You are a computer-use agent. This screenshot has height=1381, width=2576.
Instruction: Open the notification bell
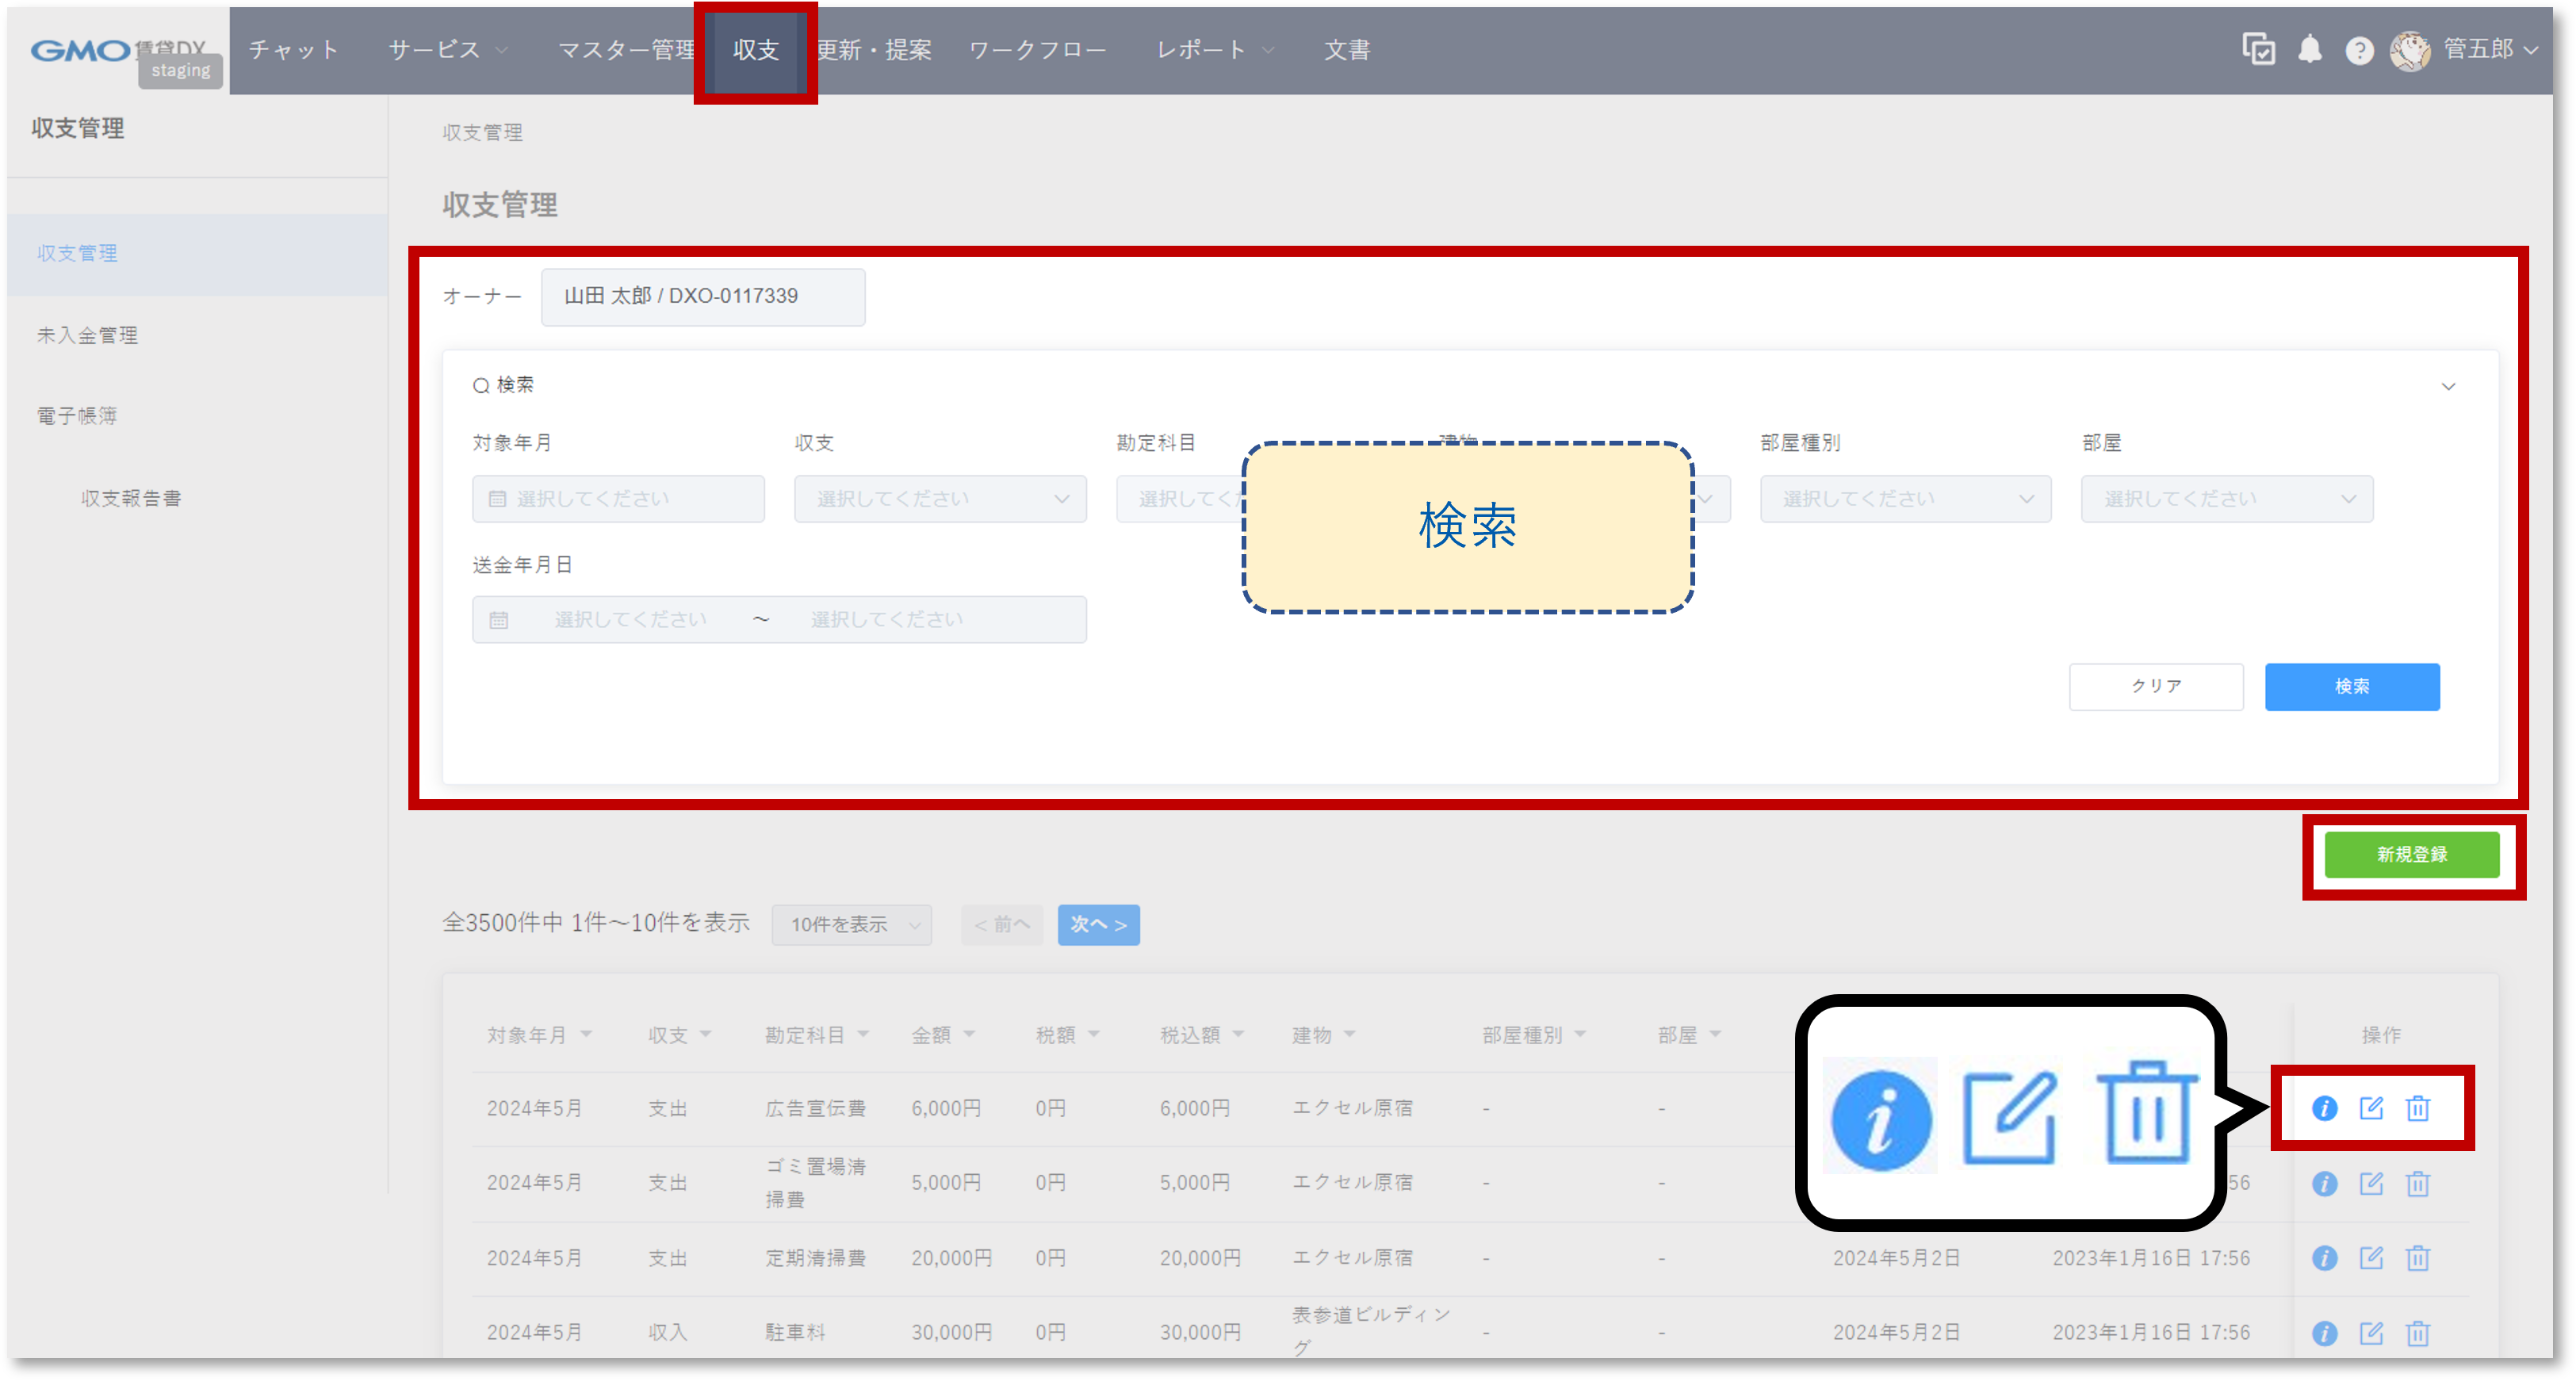click(2310, 51)
